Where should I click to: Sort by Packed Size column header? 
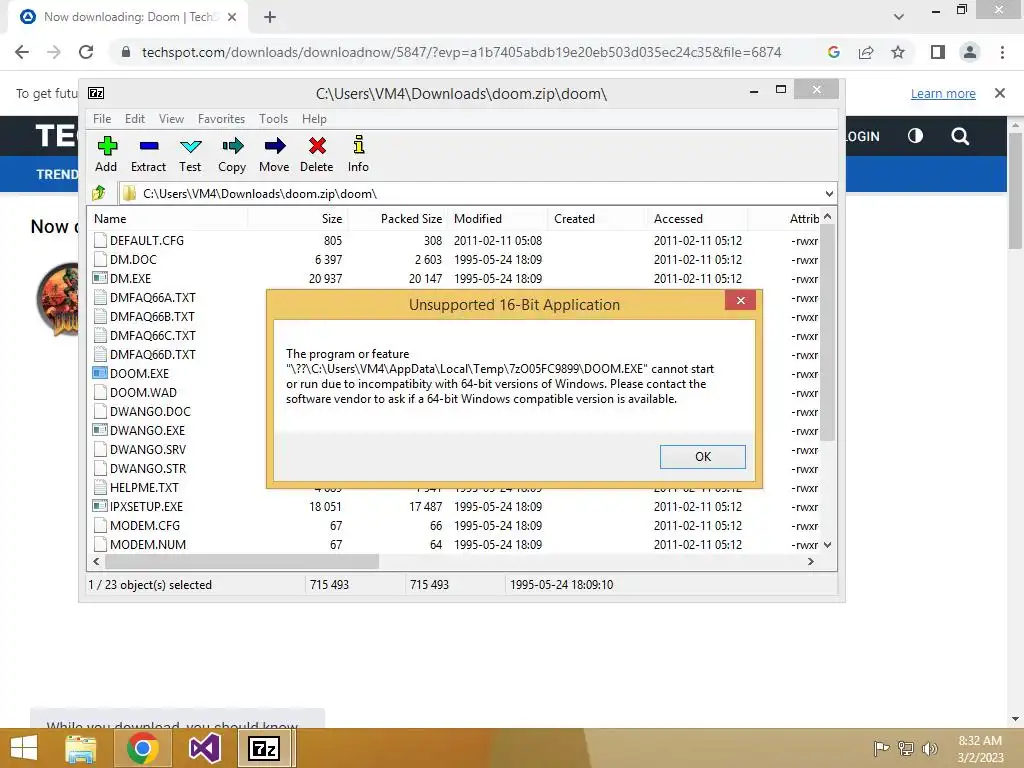coord(398,219)
